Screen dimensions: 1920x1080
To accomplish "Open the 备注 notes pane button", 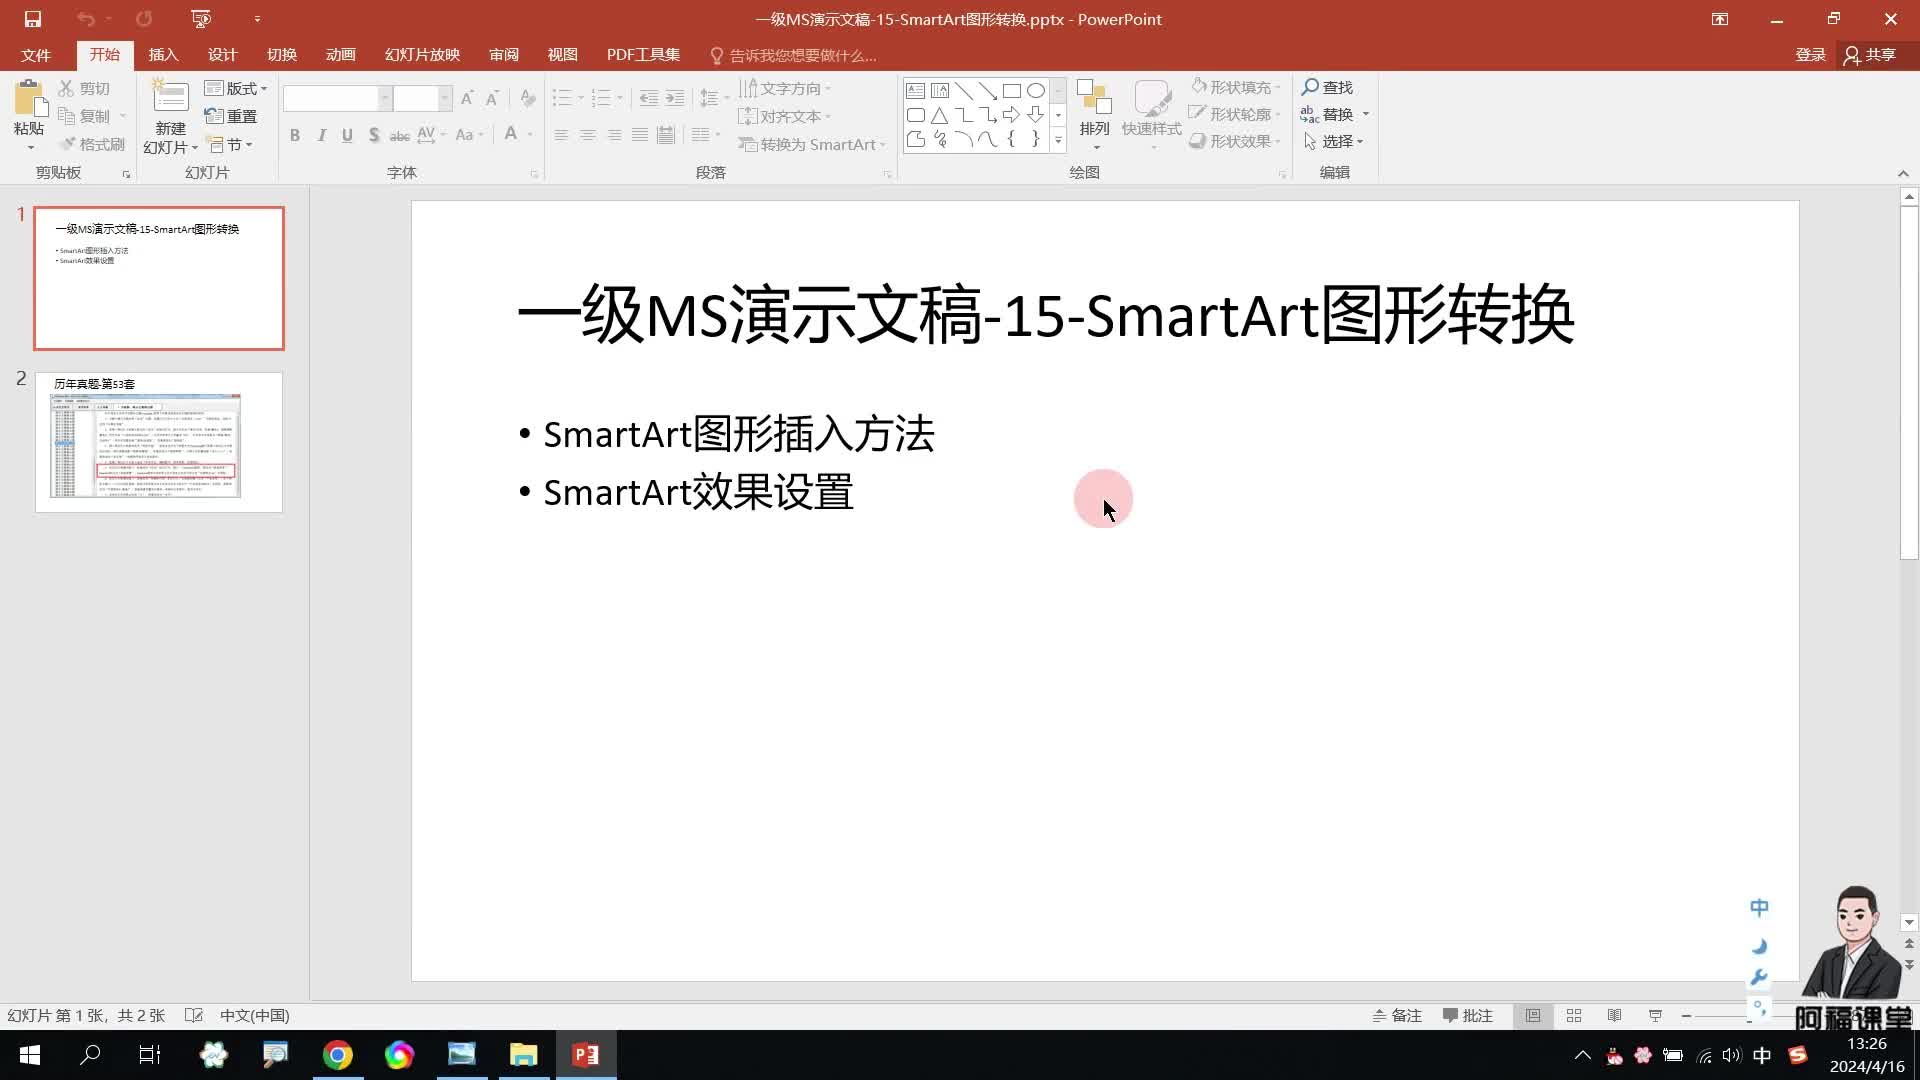I will (x=1397, y=1015).
